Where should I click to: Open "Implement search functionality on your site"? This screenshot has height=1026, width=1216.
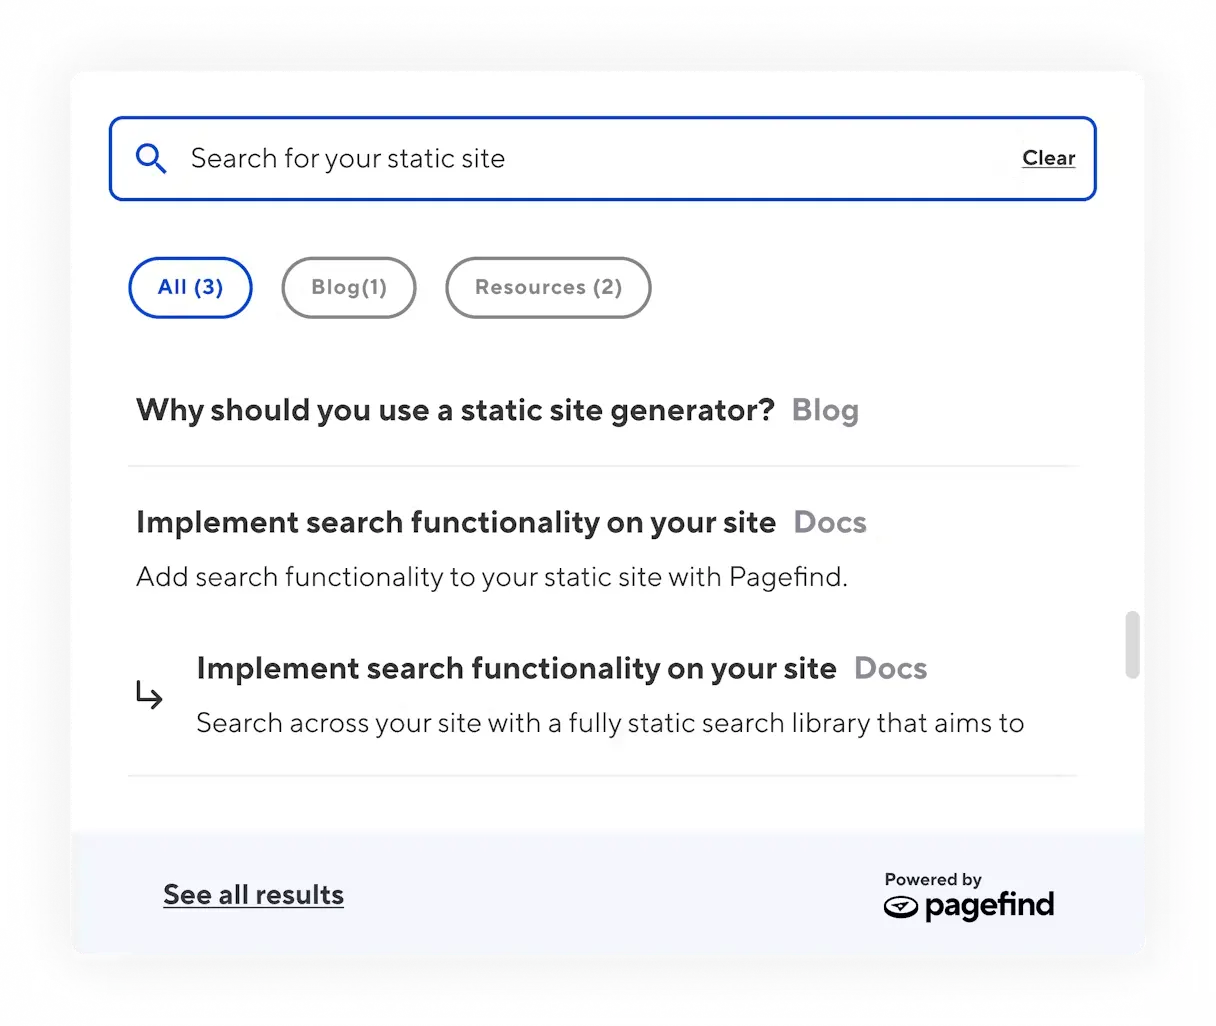(x=456, y=521)
